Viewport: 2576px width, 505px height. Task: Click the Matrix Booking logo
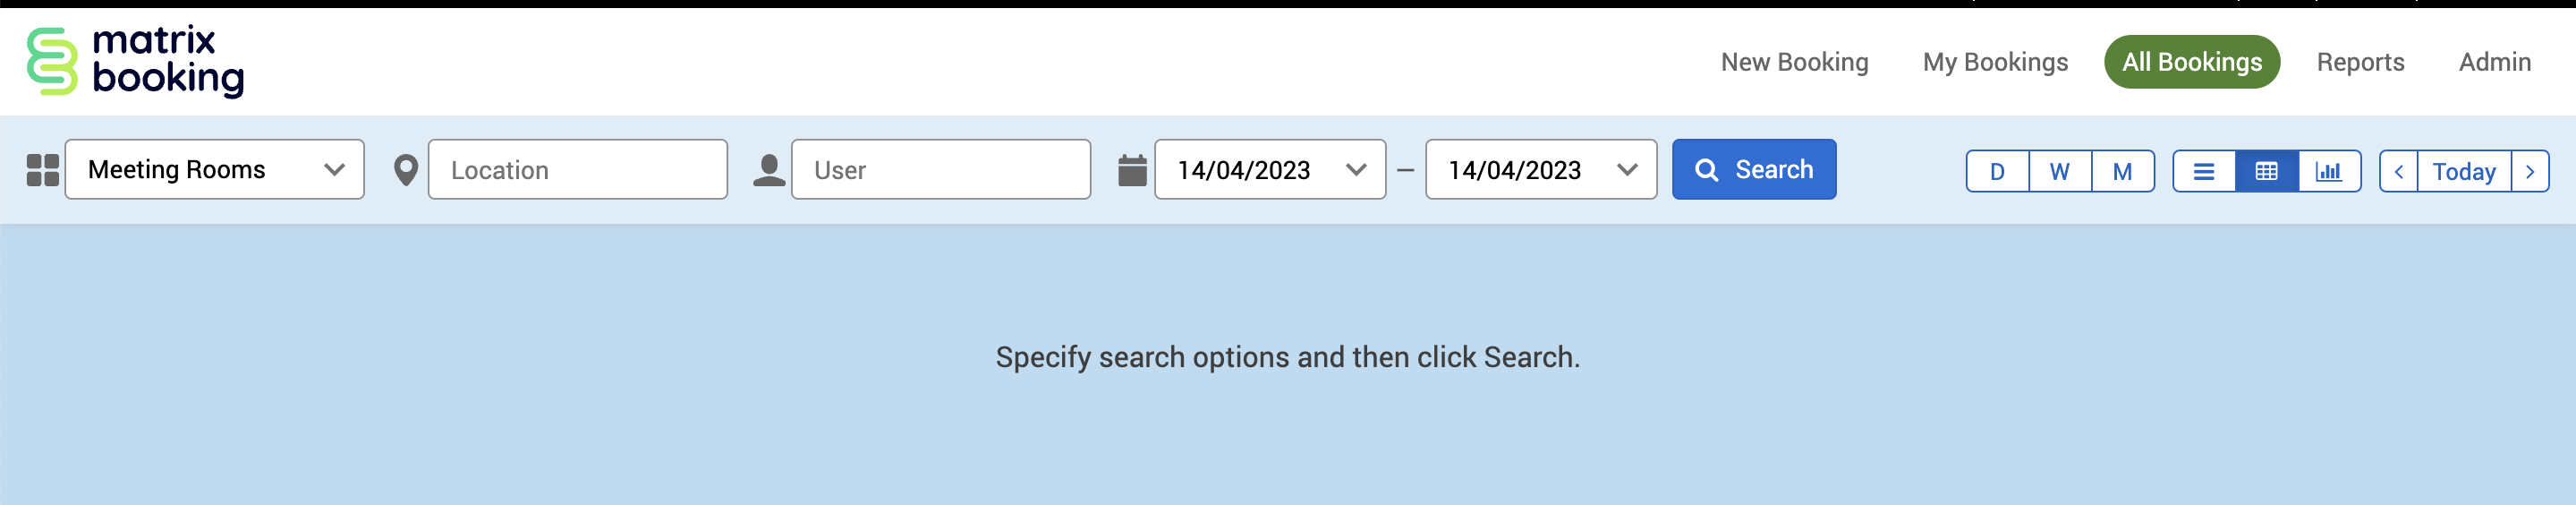point(136,61)
